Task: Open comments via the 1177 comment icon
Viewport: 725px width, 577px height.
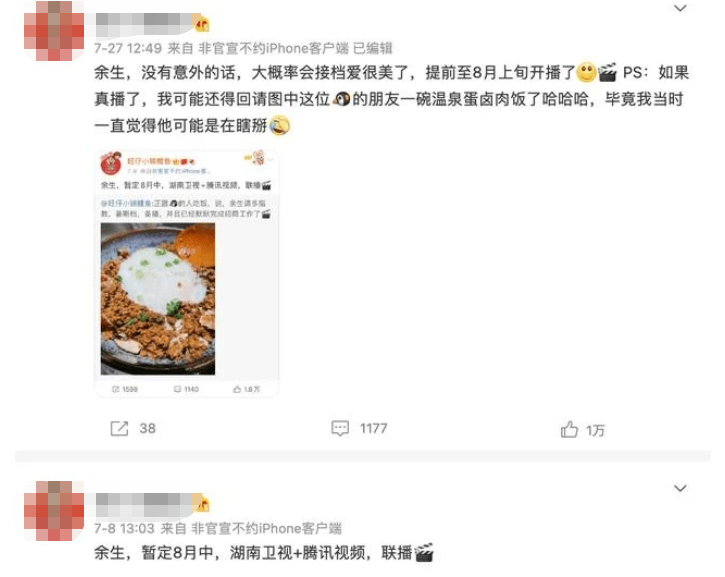Action: tap(340, 428)
